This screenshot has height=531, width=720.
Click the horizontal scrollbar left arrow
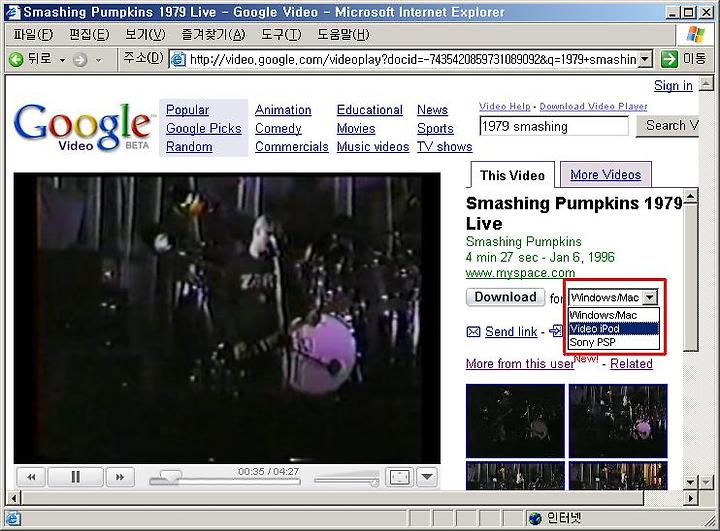pos(14,498)
